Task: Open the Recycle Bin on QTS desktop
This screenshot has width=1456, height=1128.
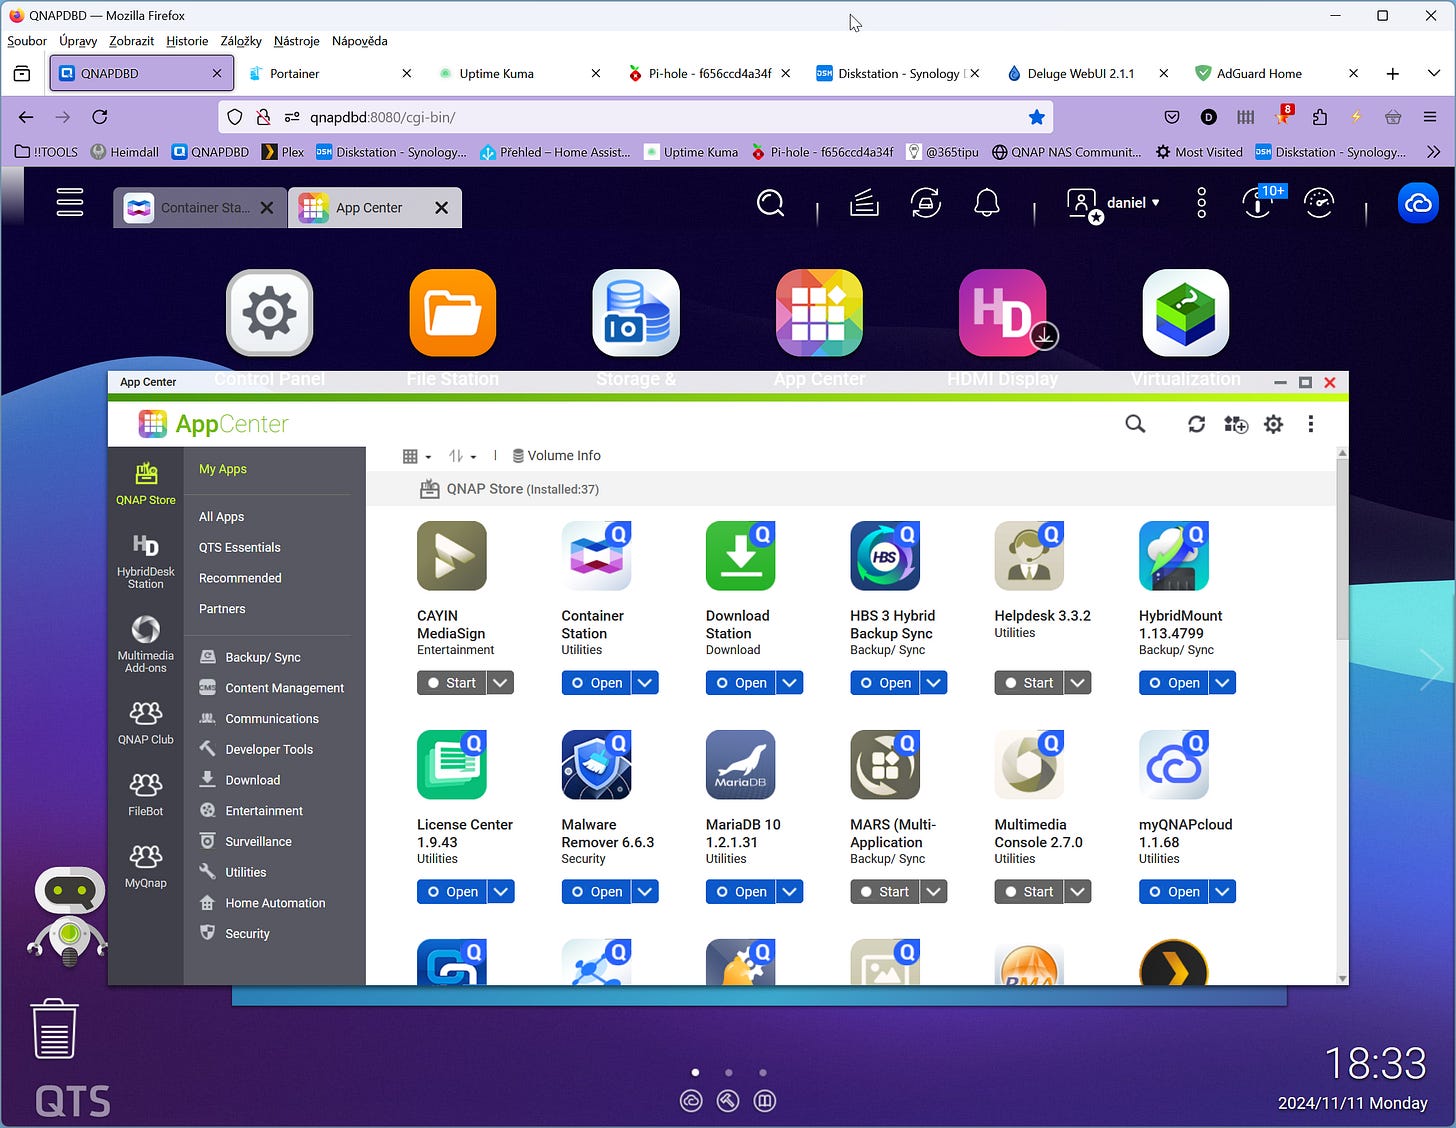Action: 54,1029
